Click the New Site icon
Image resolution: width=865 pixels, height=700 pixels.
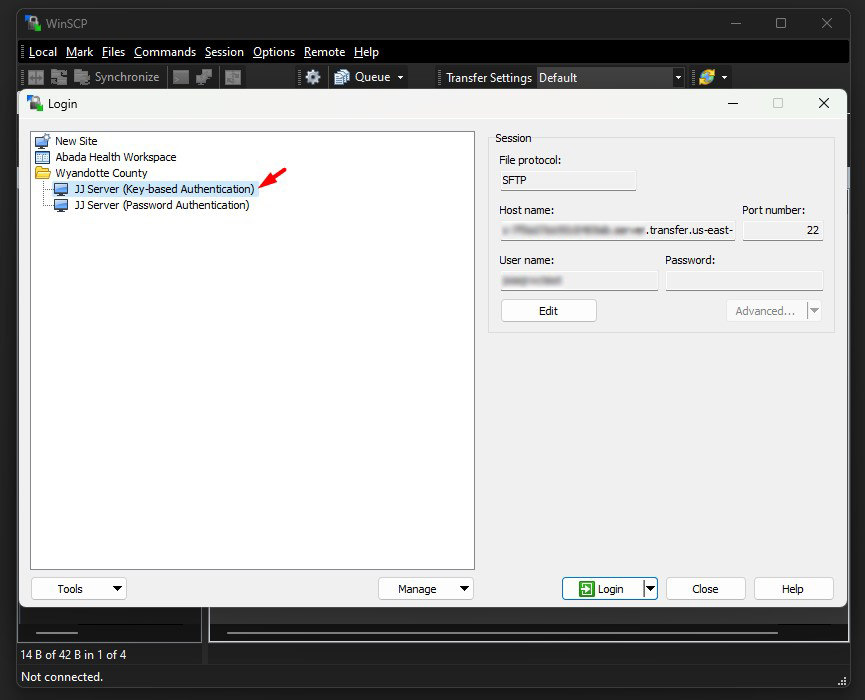(x=42, y=141)
